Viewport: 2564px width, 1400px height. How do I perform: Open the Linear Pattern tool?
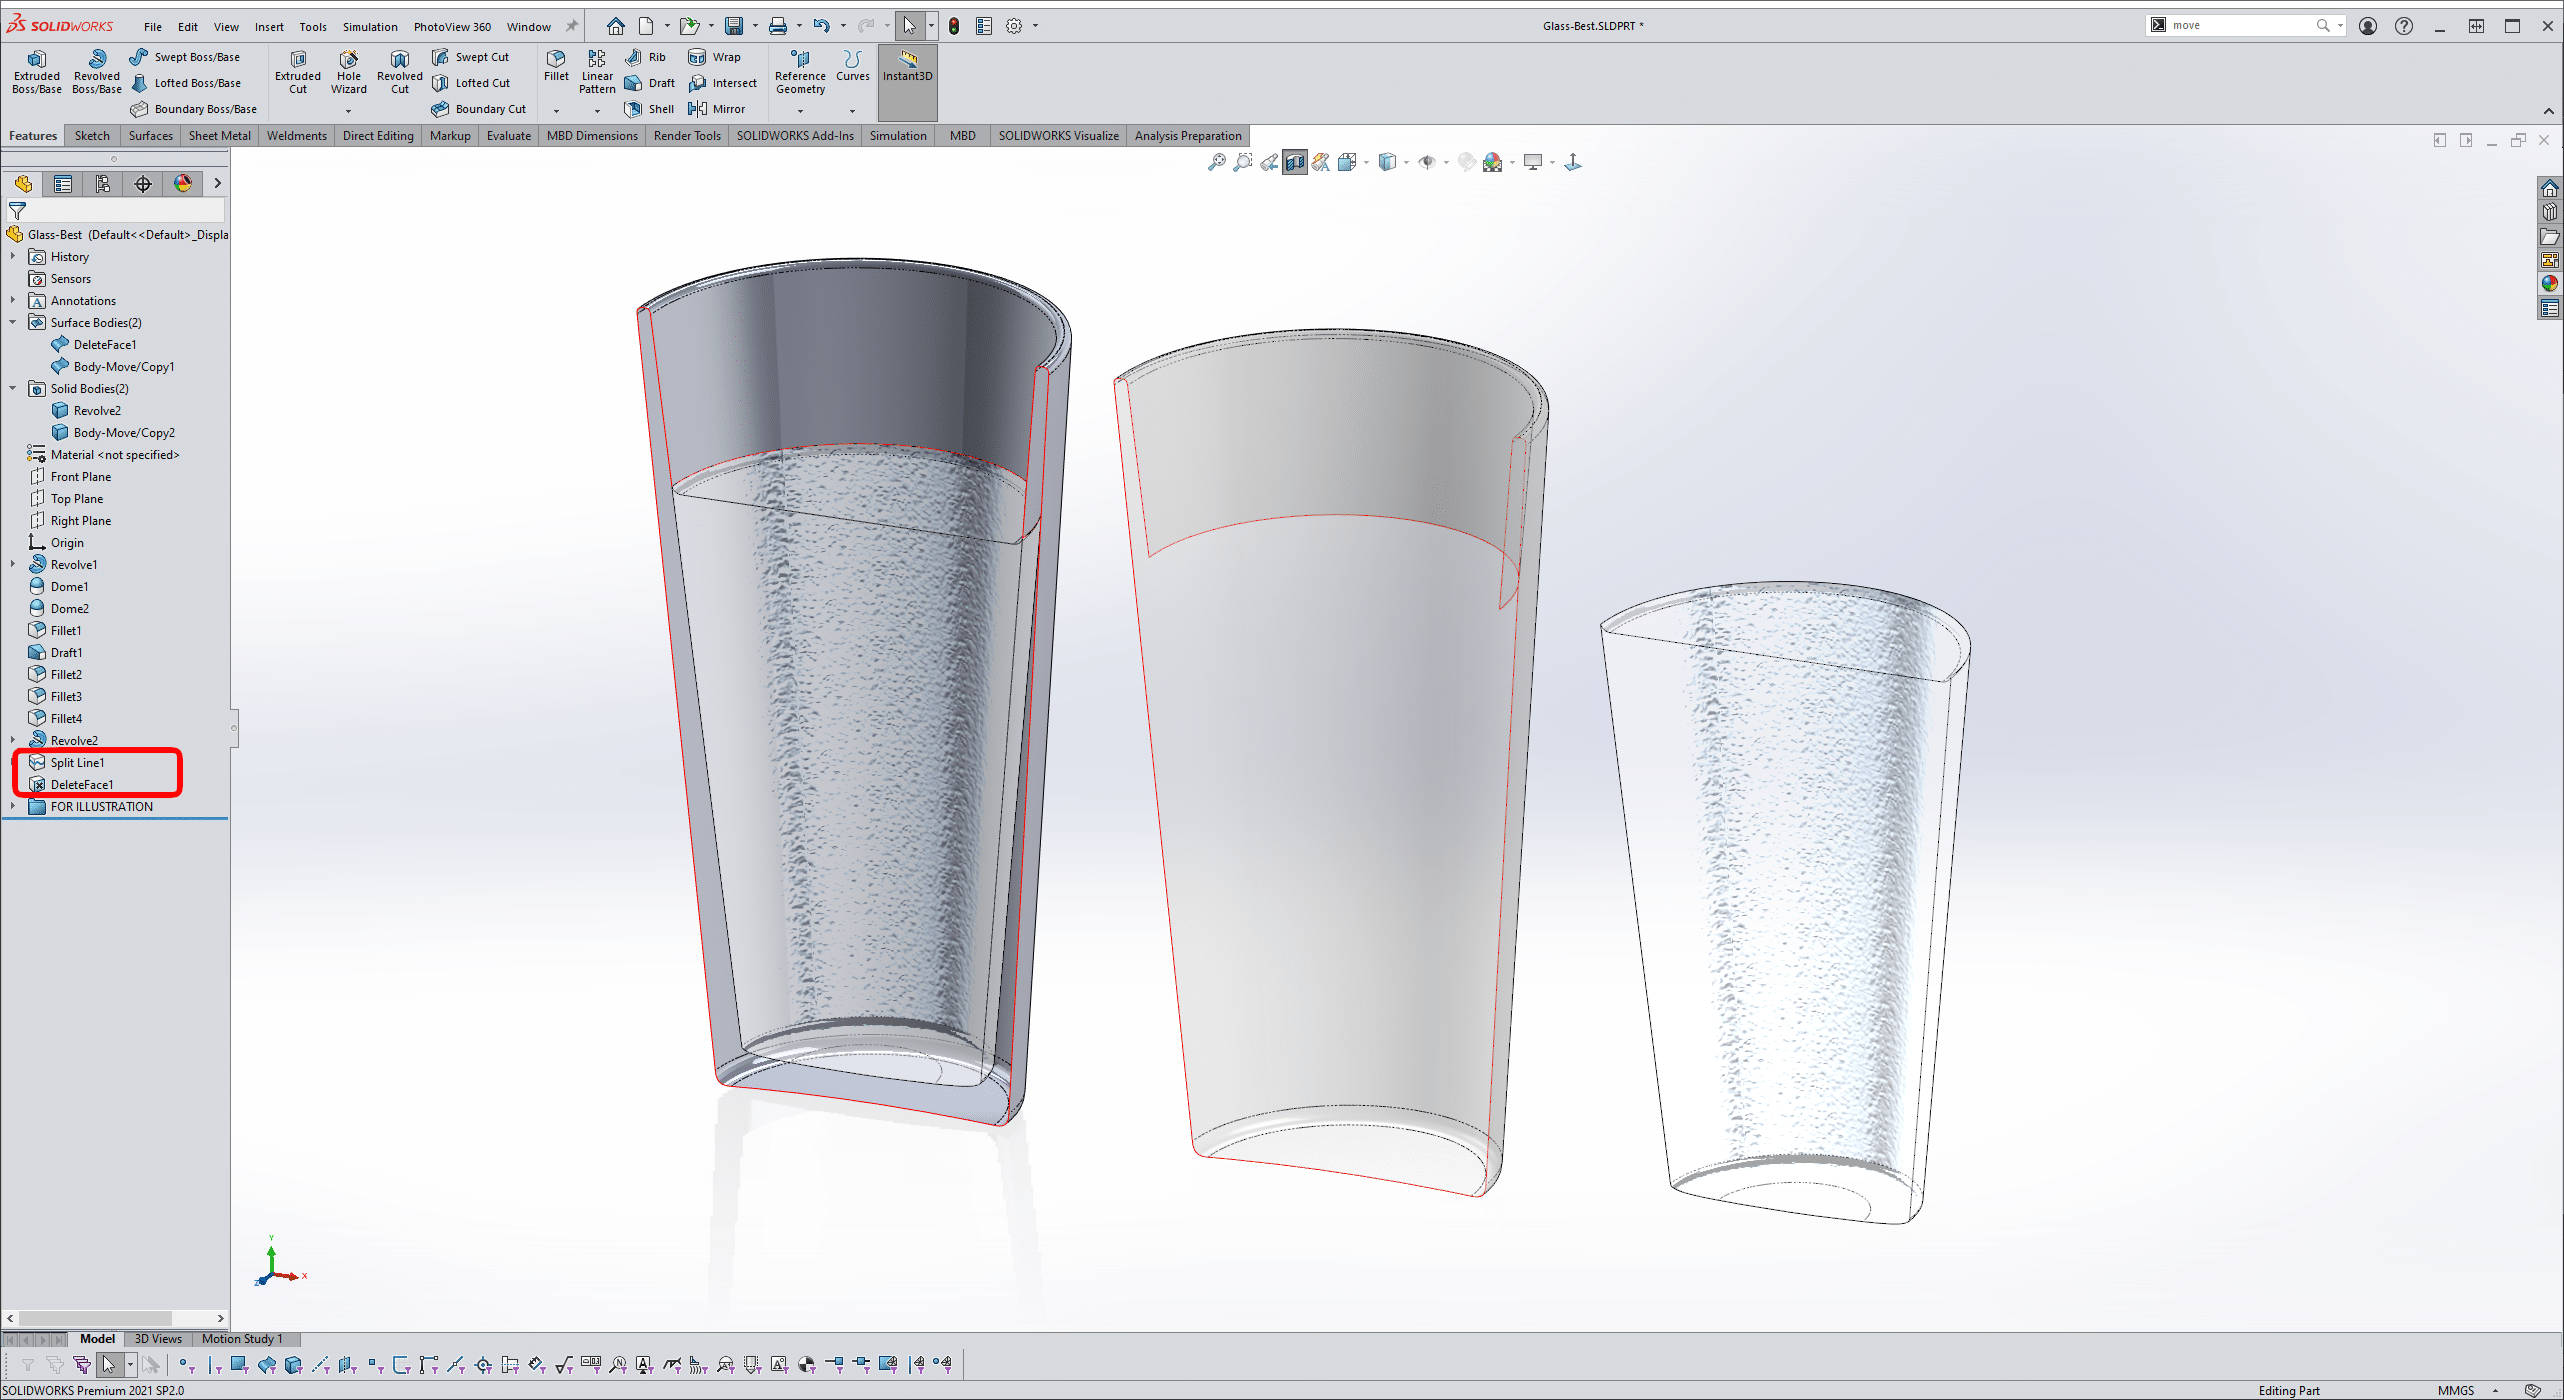(597, 72)
